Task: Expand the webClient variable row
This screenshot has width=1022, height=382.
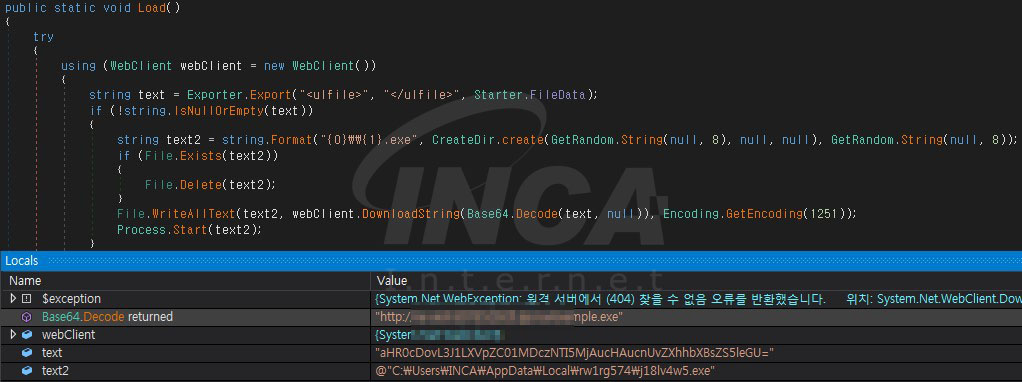Action: point(12,334)
